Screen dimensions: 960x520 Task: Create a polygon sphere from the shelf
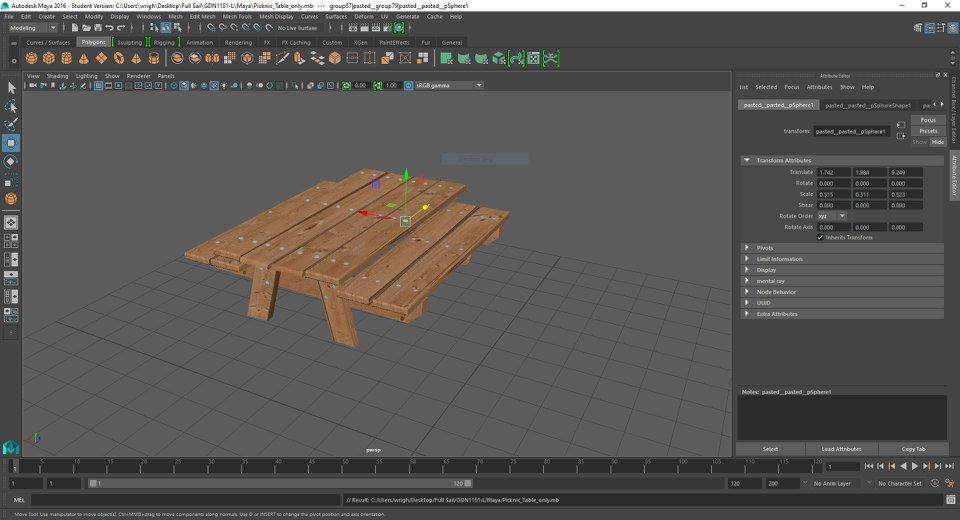pyautogui.click(x=31, y=58)
